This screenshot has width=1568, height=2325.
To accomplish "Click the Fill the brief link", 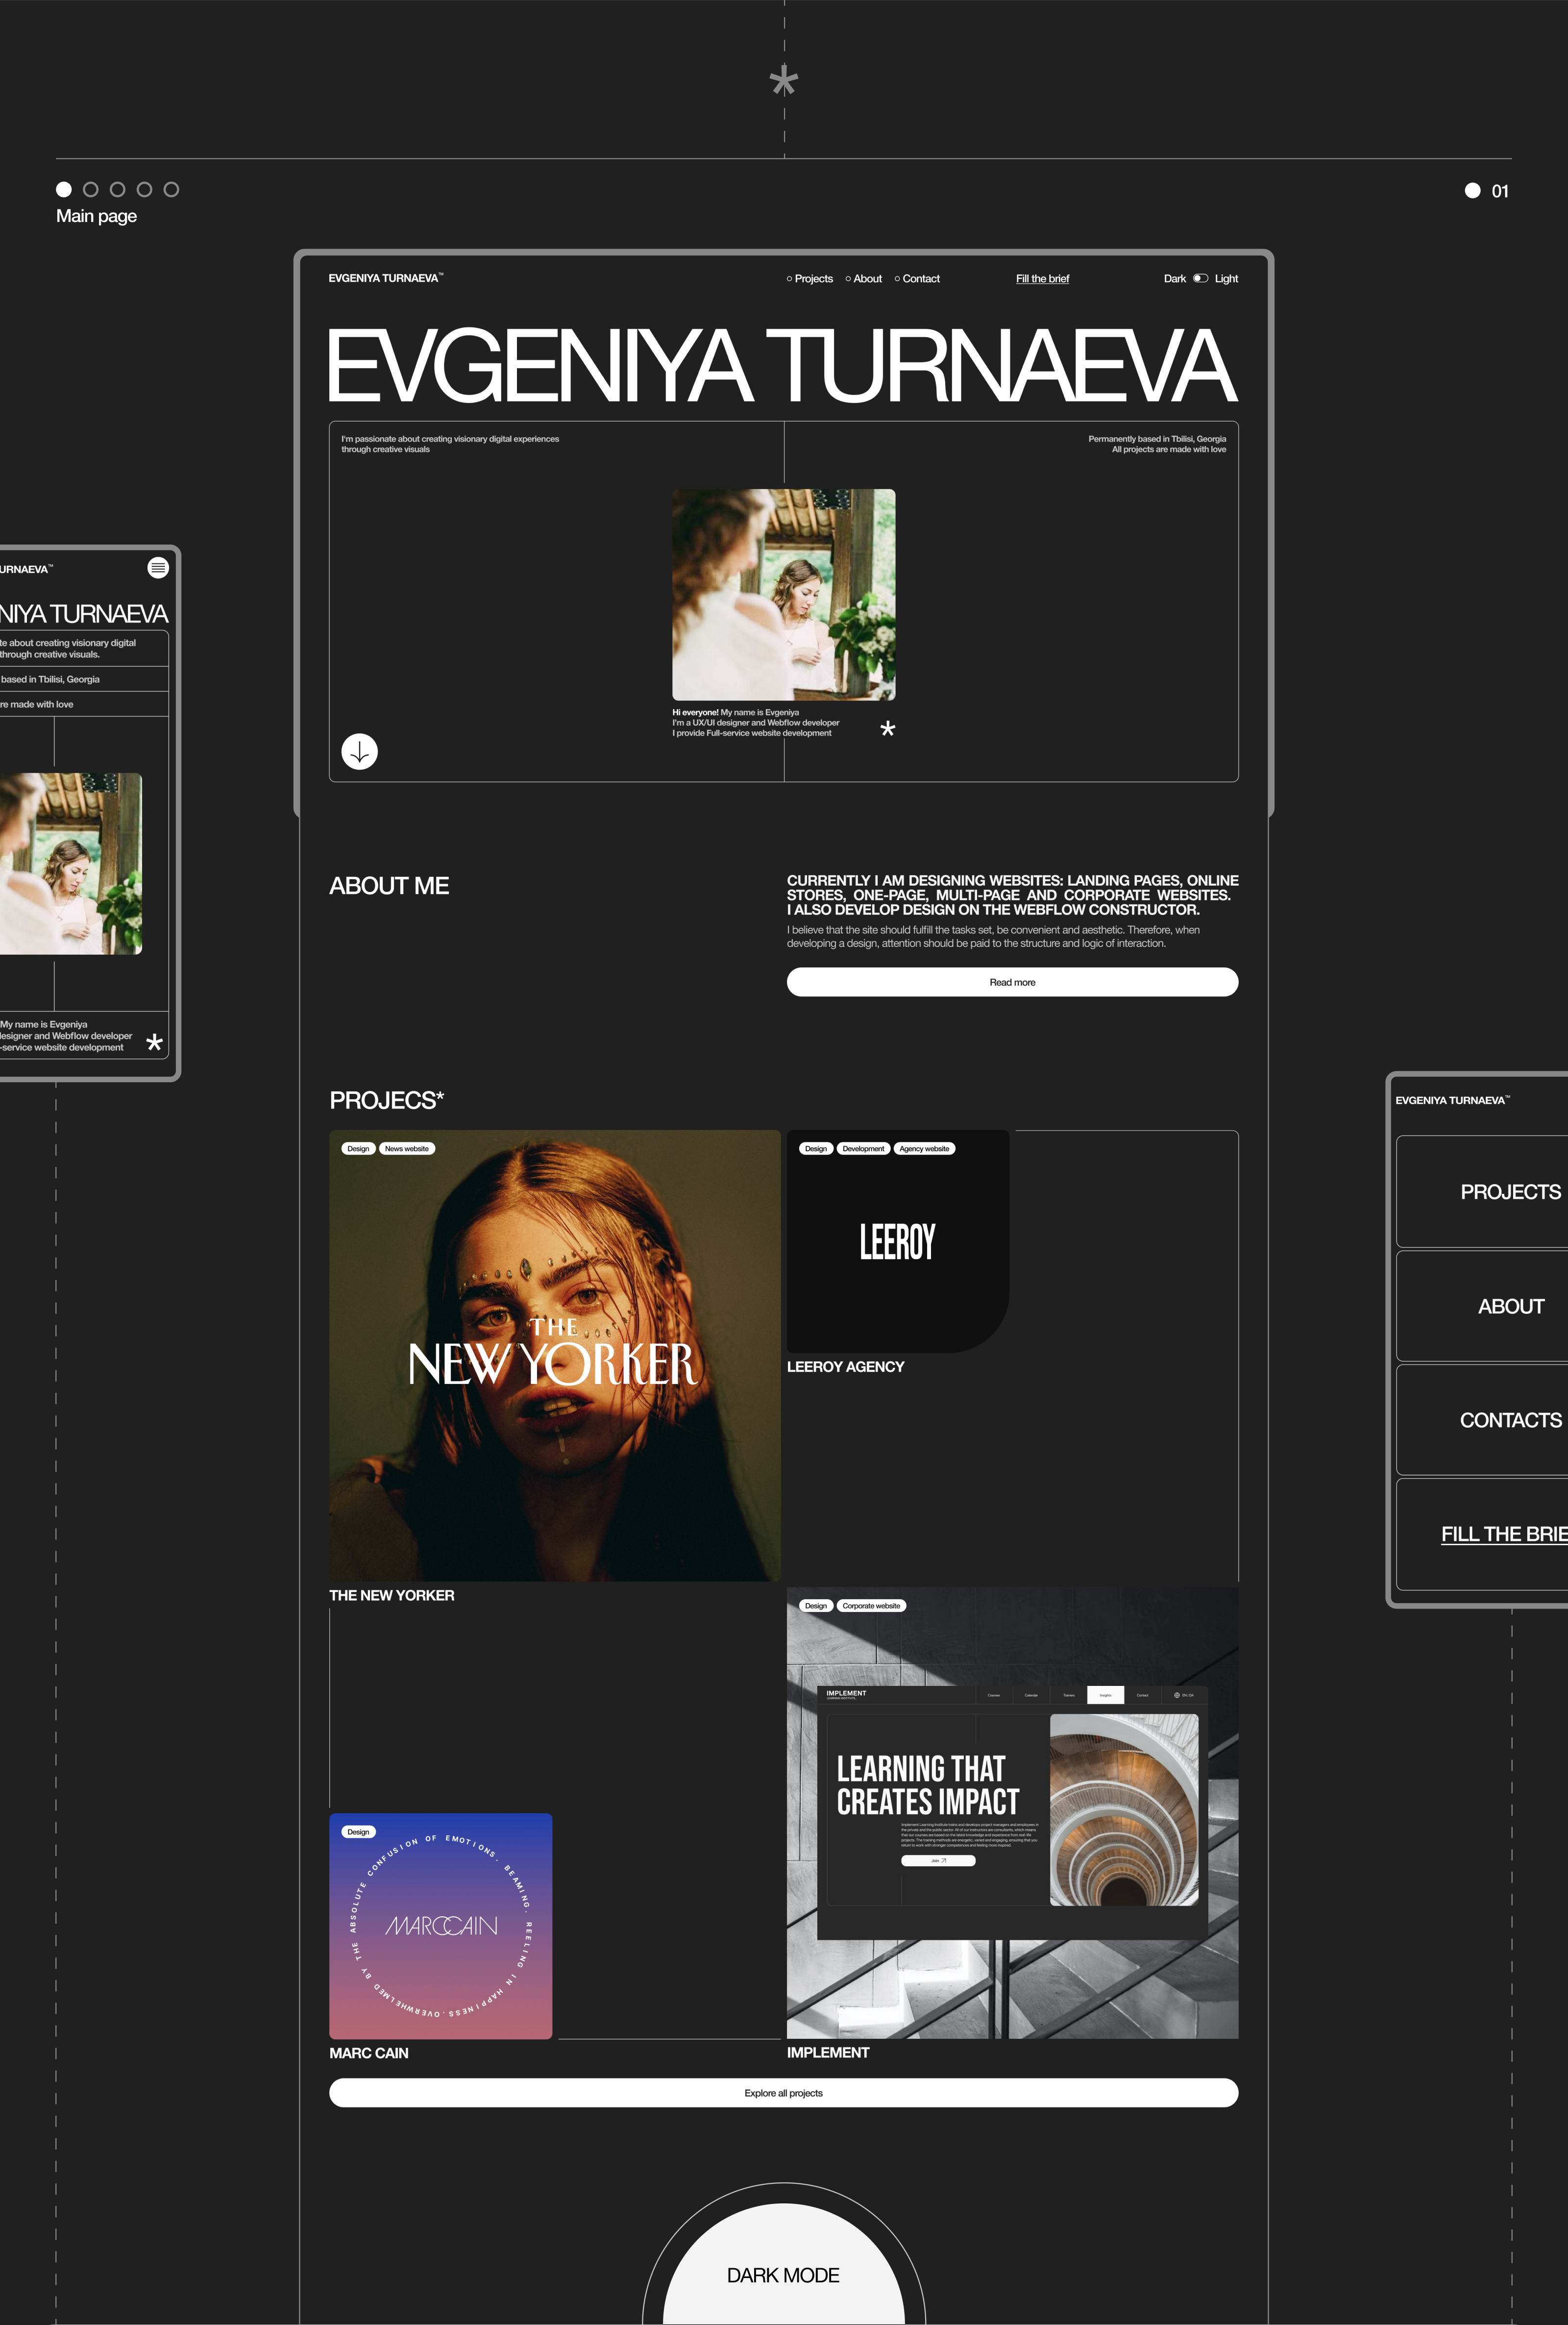I will point(1042,279).
